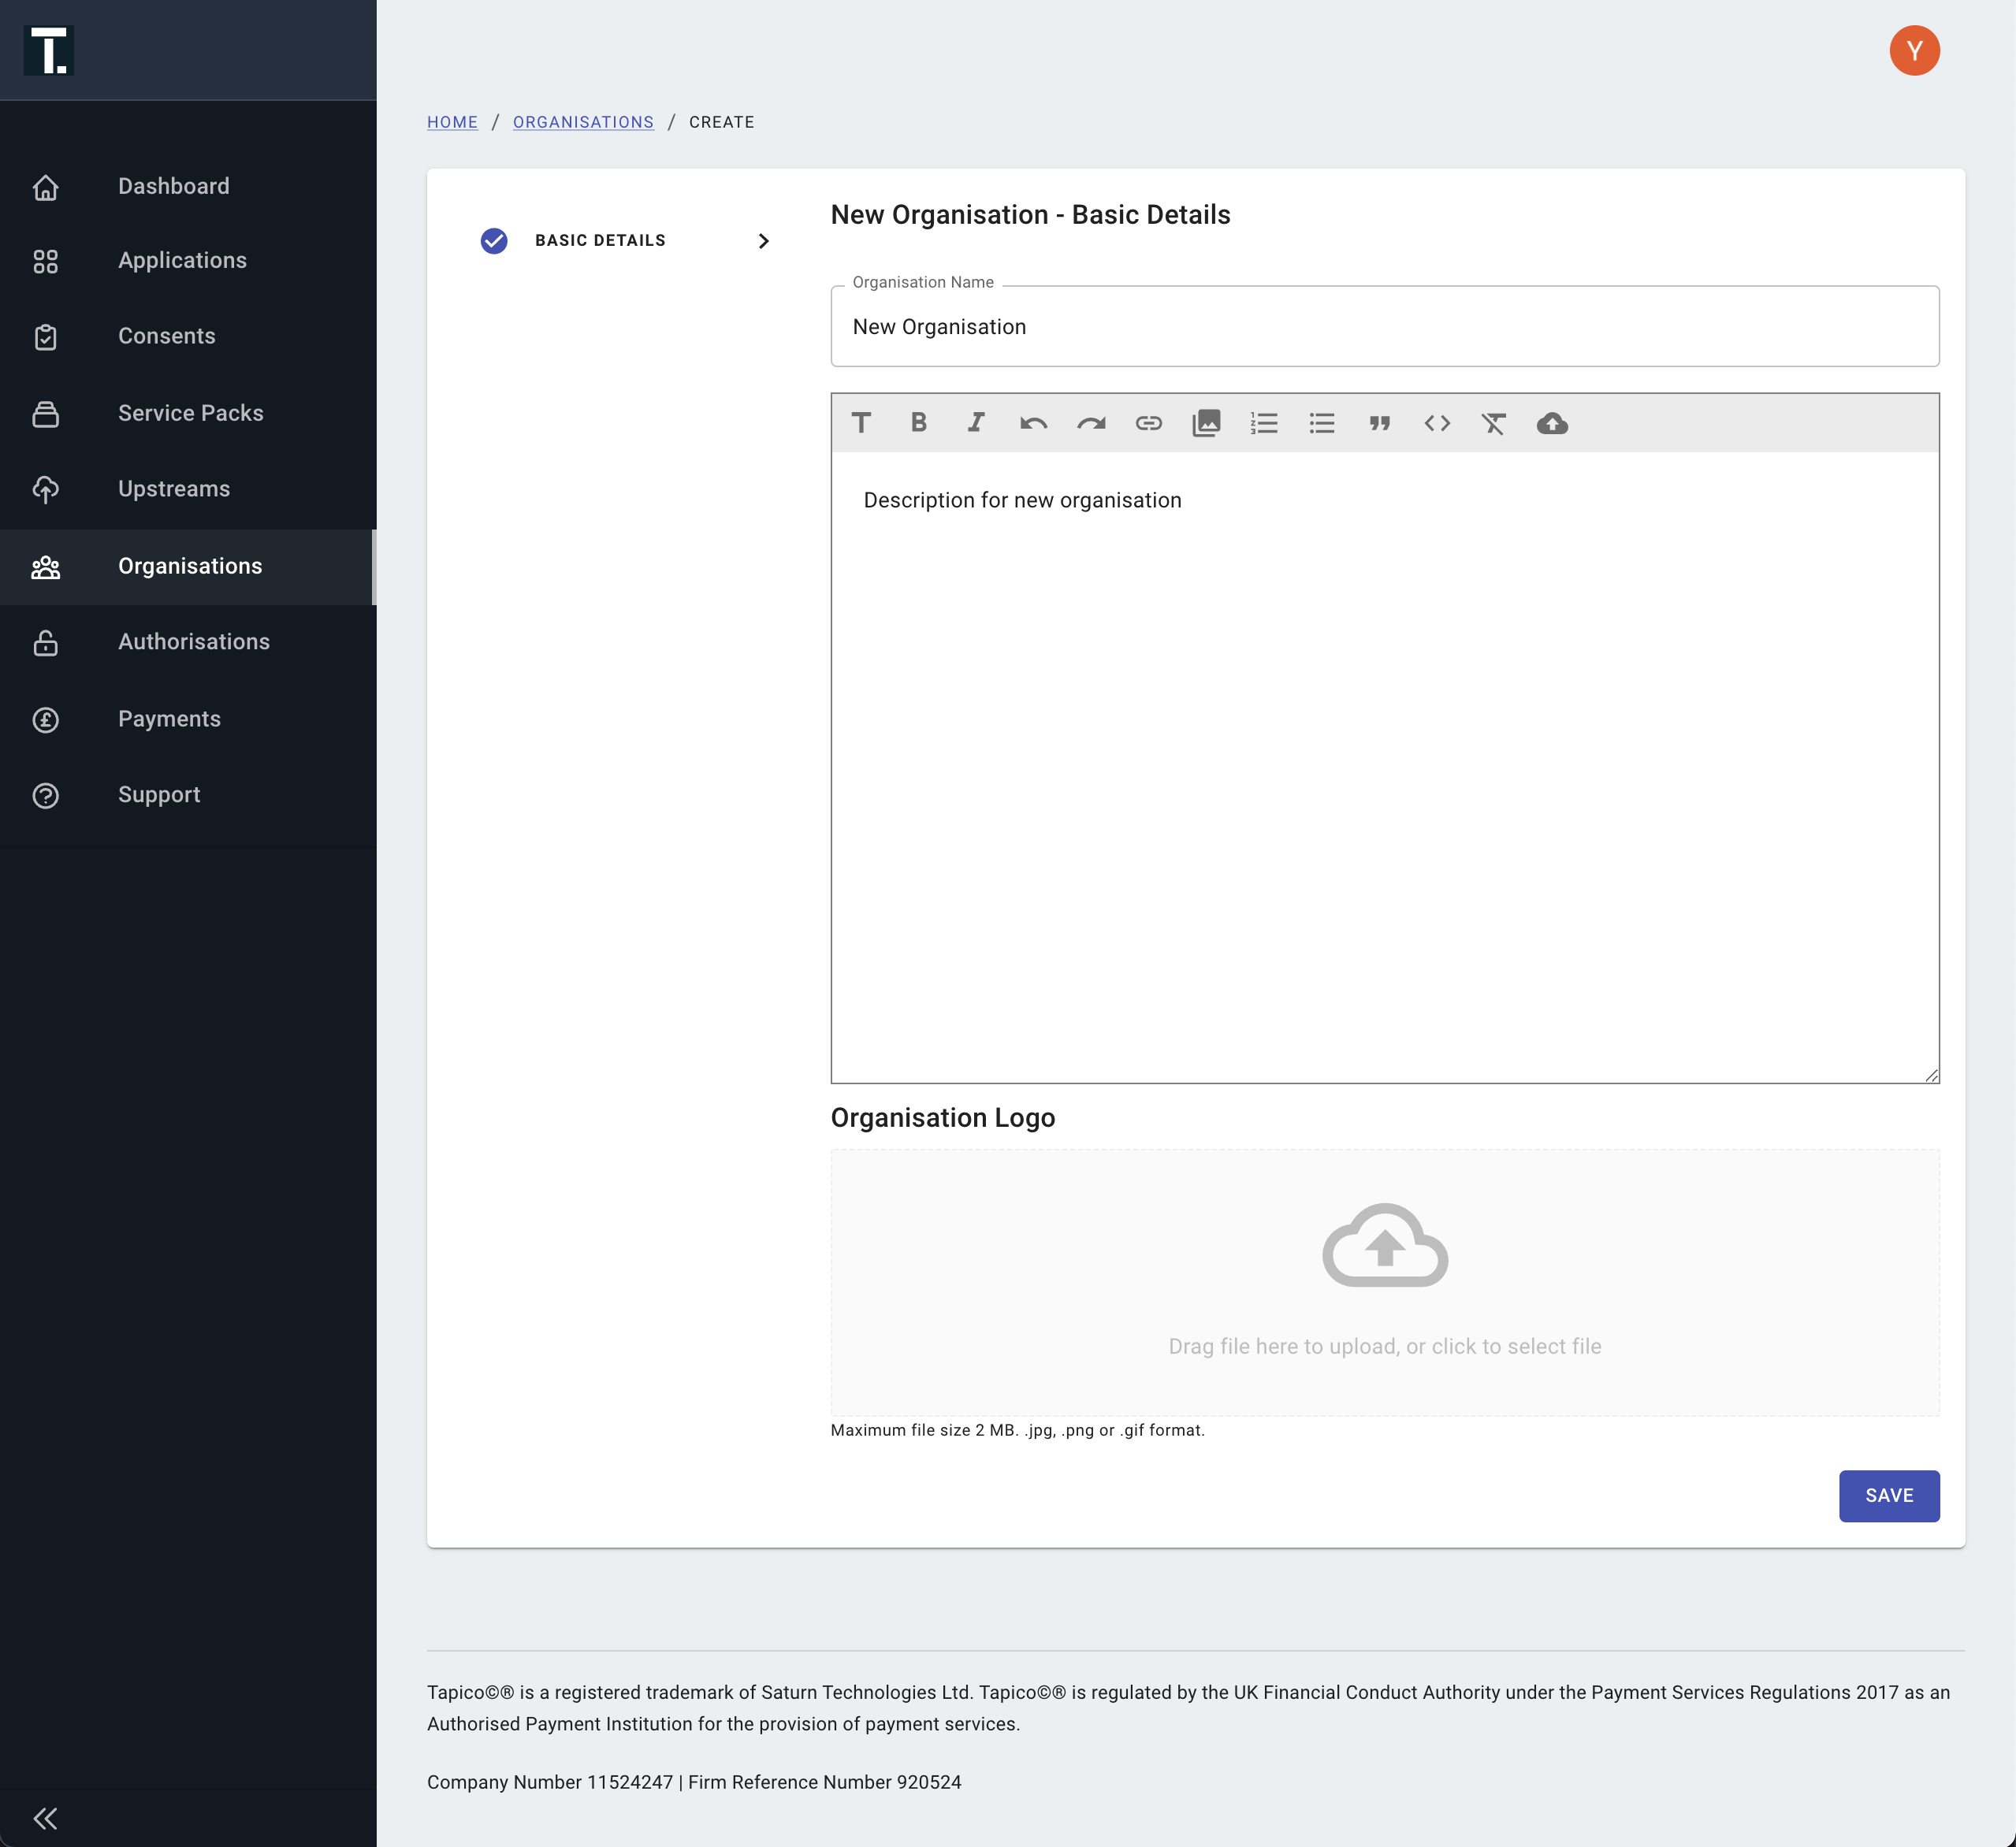The width and height of the screenshot is (2016, 1847).
Task: Collapse the sidebar with double-arrow icon
Action: [x=45, y=1817]
